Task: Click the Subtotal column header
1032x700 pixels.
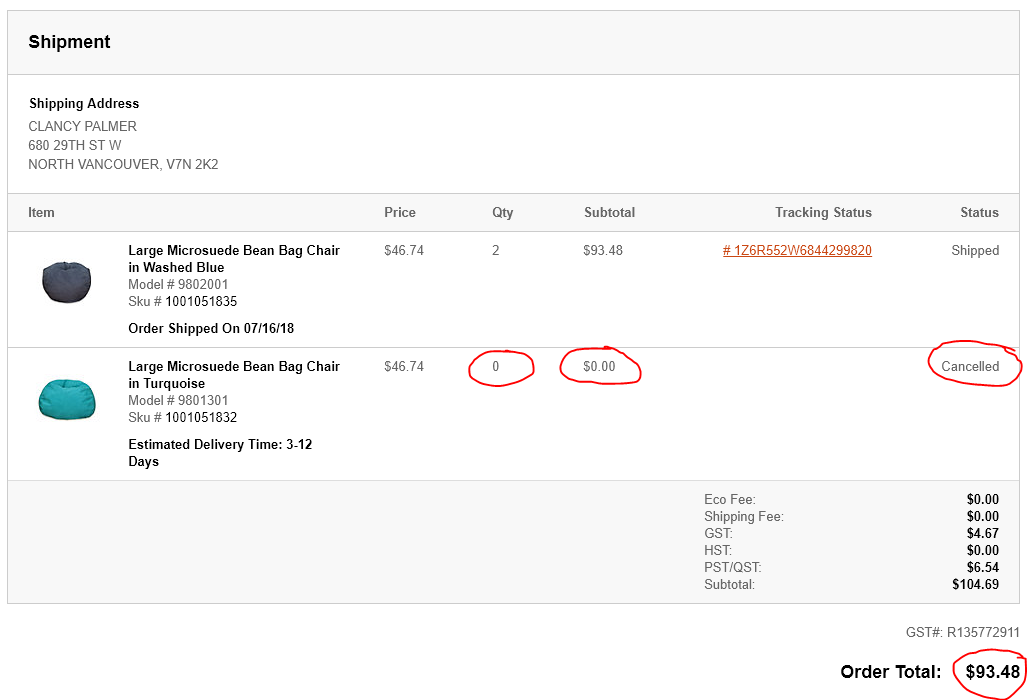Action: [609, 212]
